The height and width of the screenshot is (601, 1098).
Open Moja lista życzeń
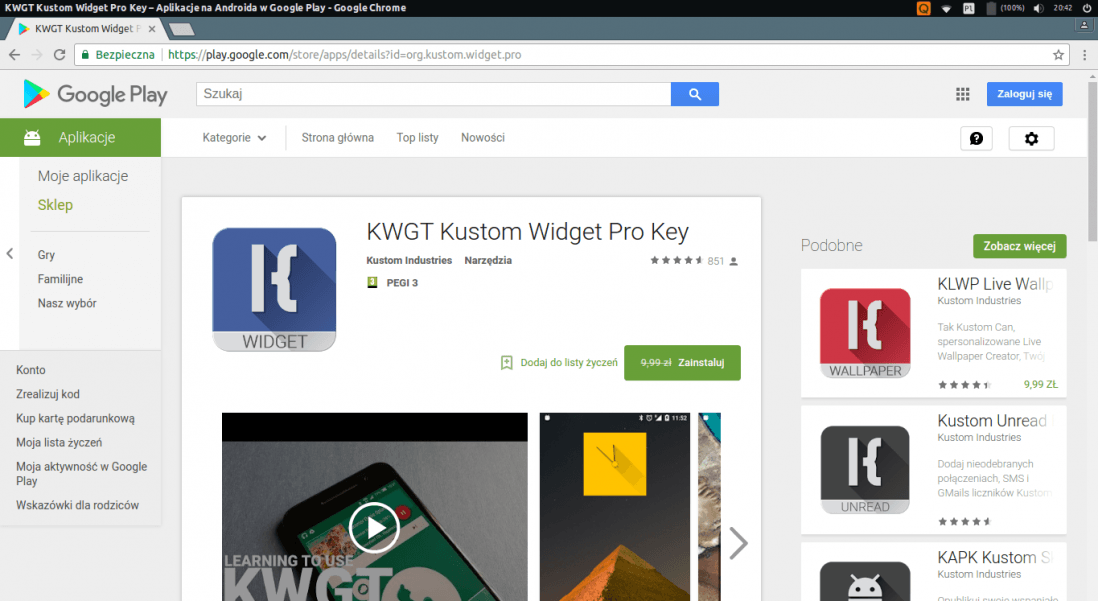click(59, 443)
